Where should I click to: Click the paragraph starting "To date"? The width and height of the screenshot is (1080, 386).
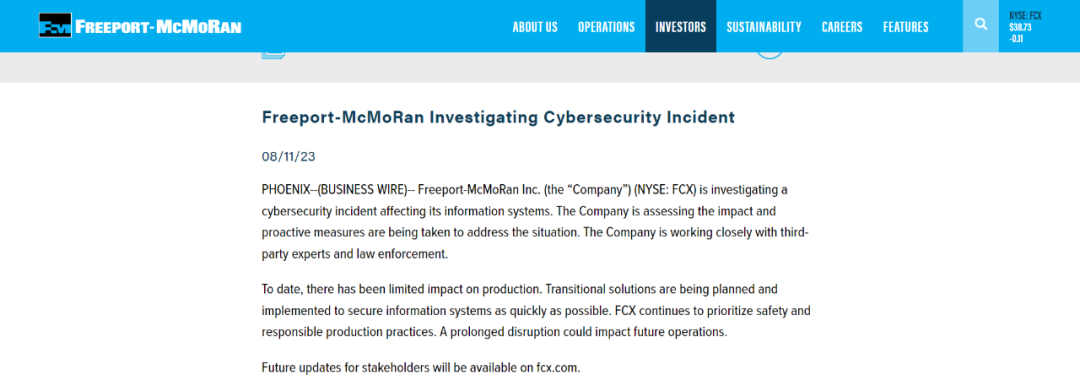[x=536, y=310]
